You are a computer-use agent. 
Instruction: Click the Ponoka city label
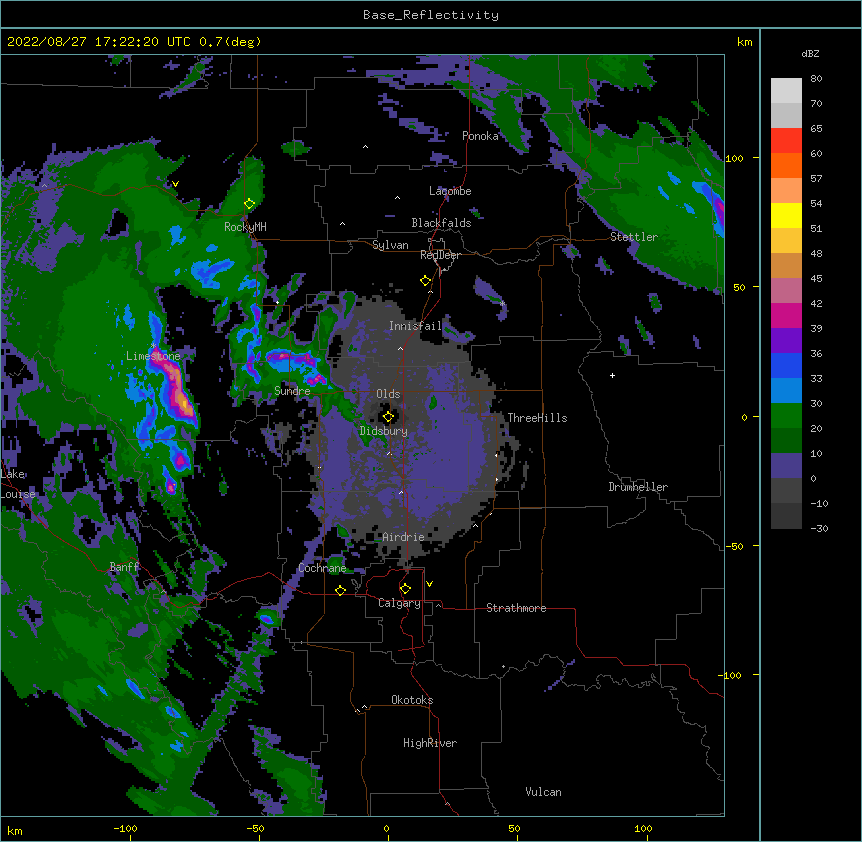coord(480,136)
